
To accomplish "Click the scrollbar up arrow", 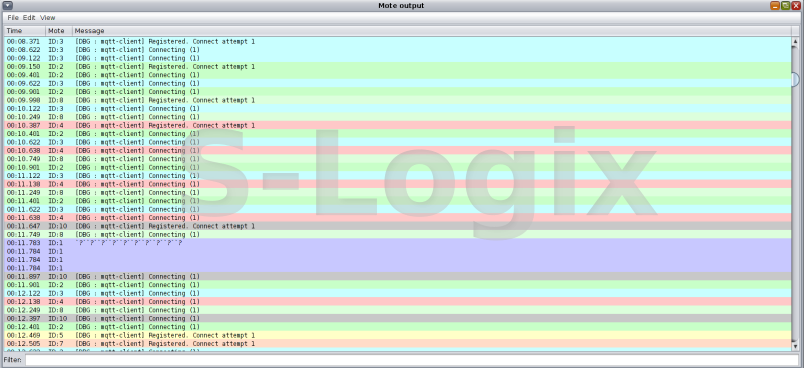I will [x=795, y=41].
